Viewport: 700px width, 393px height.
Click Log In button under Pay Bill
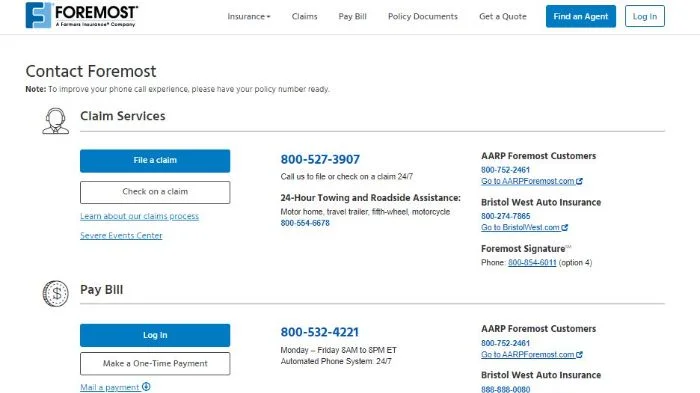click(x=155, y=335)
